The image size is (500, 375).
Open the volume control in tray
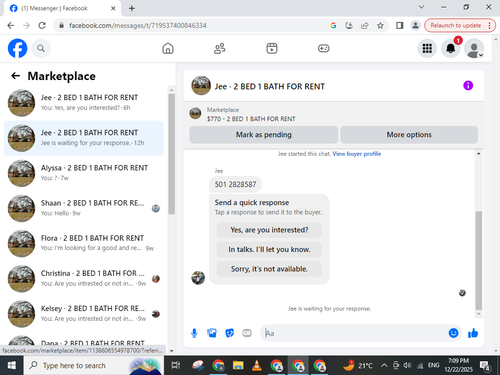[x=407, y=366]
